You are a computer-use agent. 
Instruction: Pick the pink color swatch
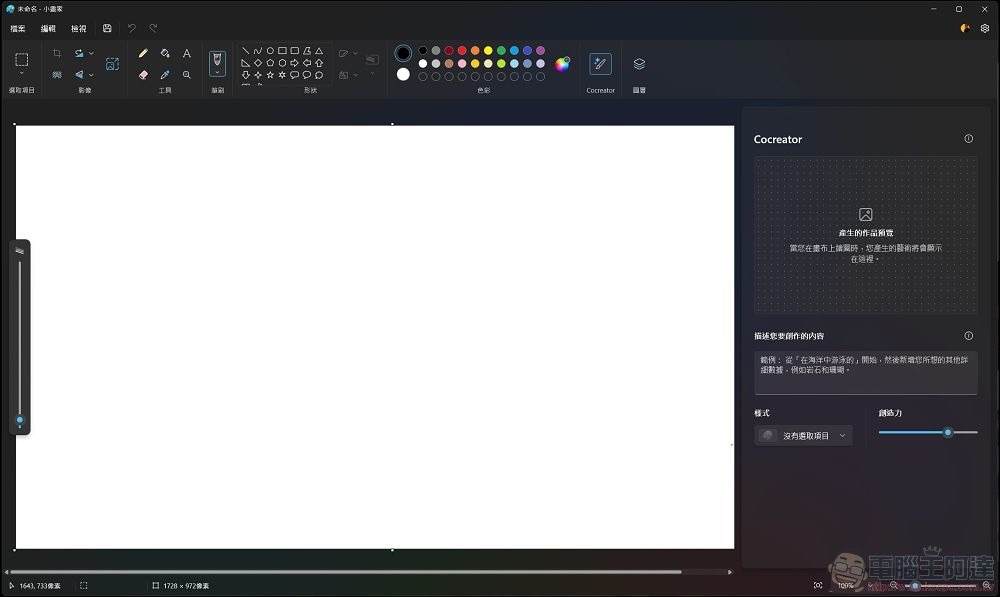click(x=462, y=63)
